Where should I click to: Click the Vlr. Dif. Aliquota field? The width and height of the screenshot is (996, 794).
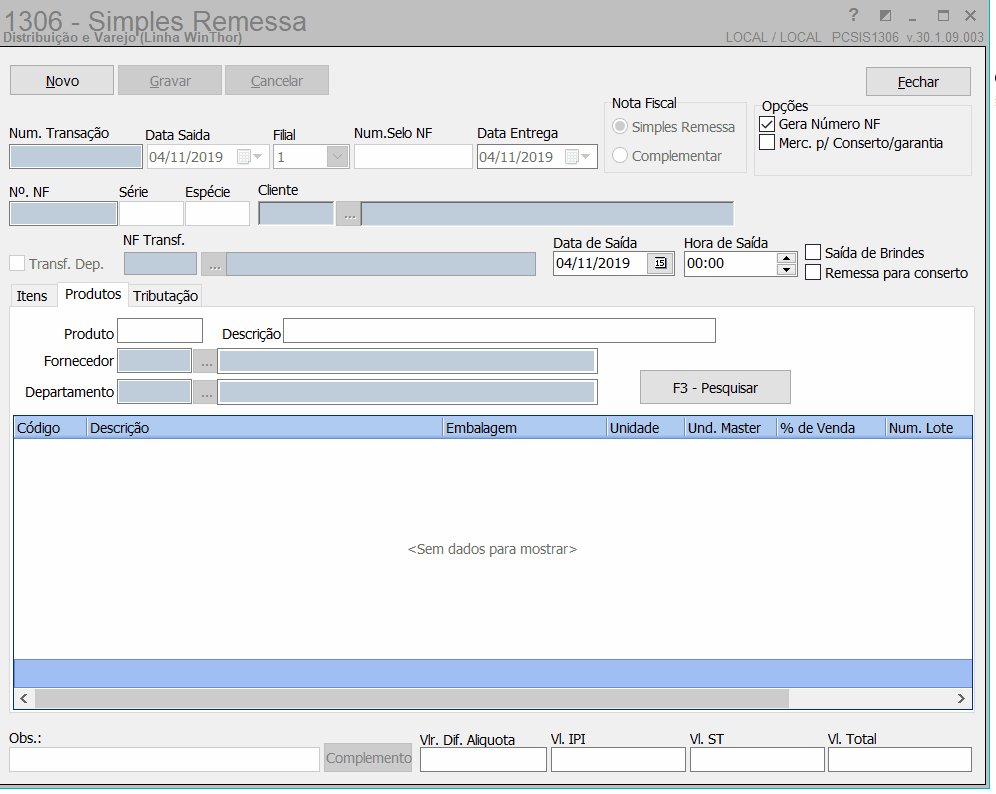tap(483, 760)
